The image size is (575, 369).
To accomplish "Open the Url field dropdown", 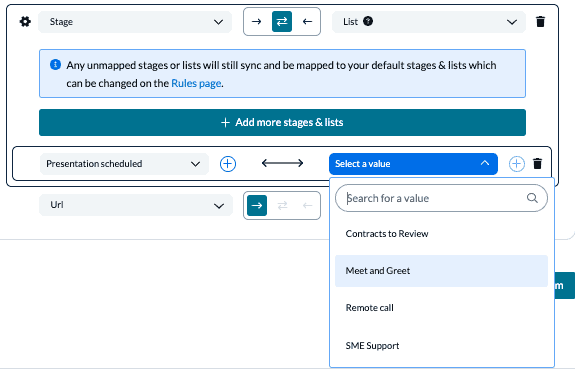I will tap(136, 205).
